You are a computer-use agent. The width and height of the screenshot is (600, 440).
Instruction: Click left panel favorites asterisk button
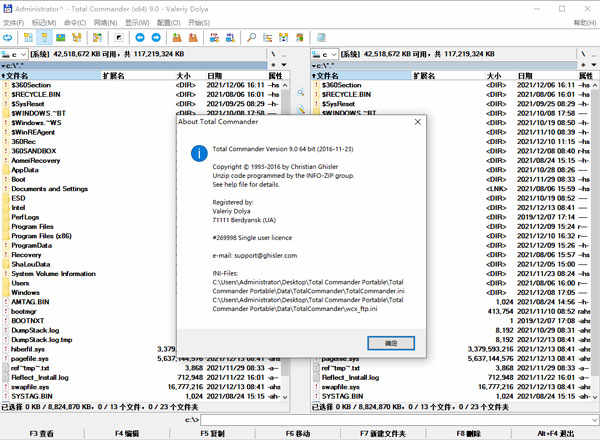pyautogui.click(x=273, y=65)
